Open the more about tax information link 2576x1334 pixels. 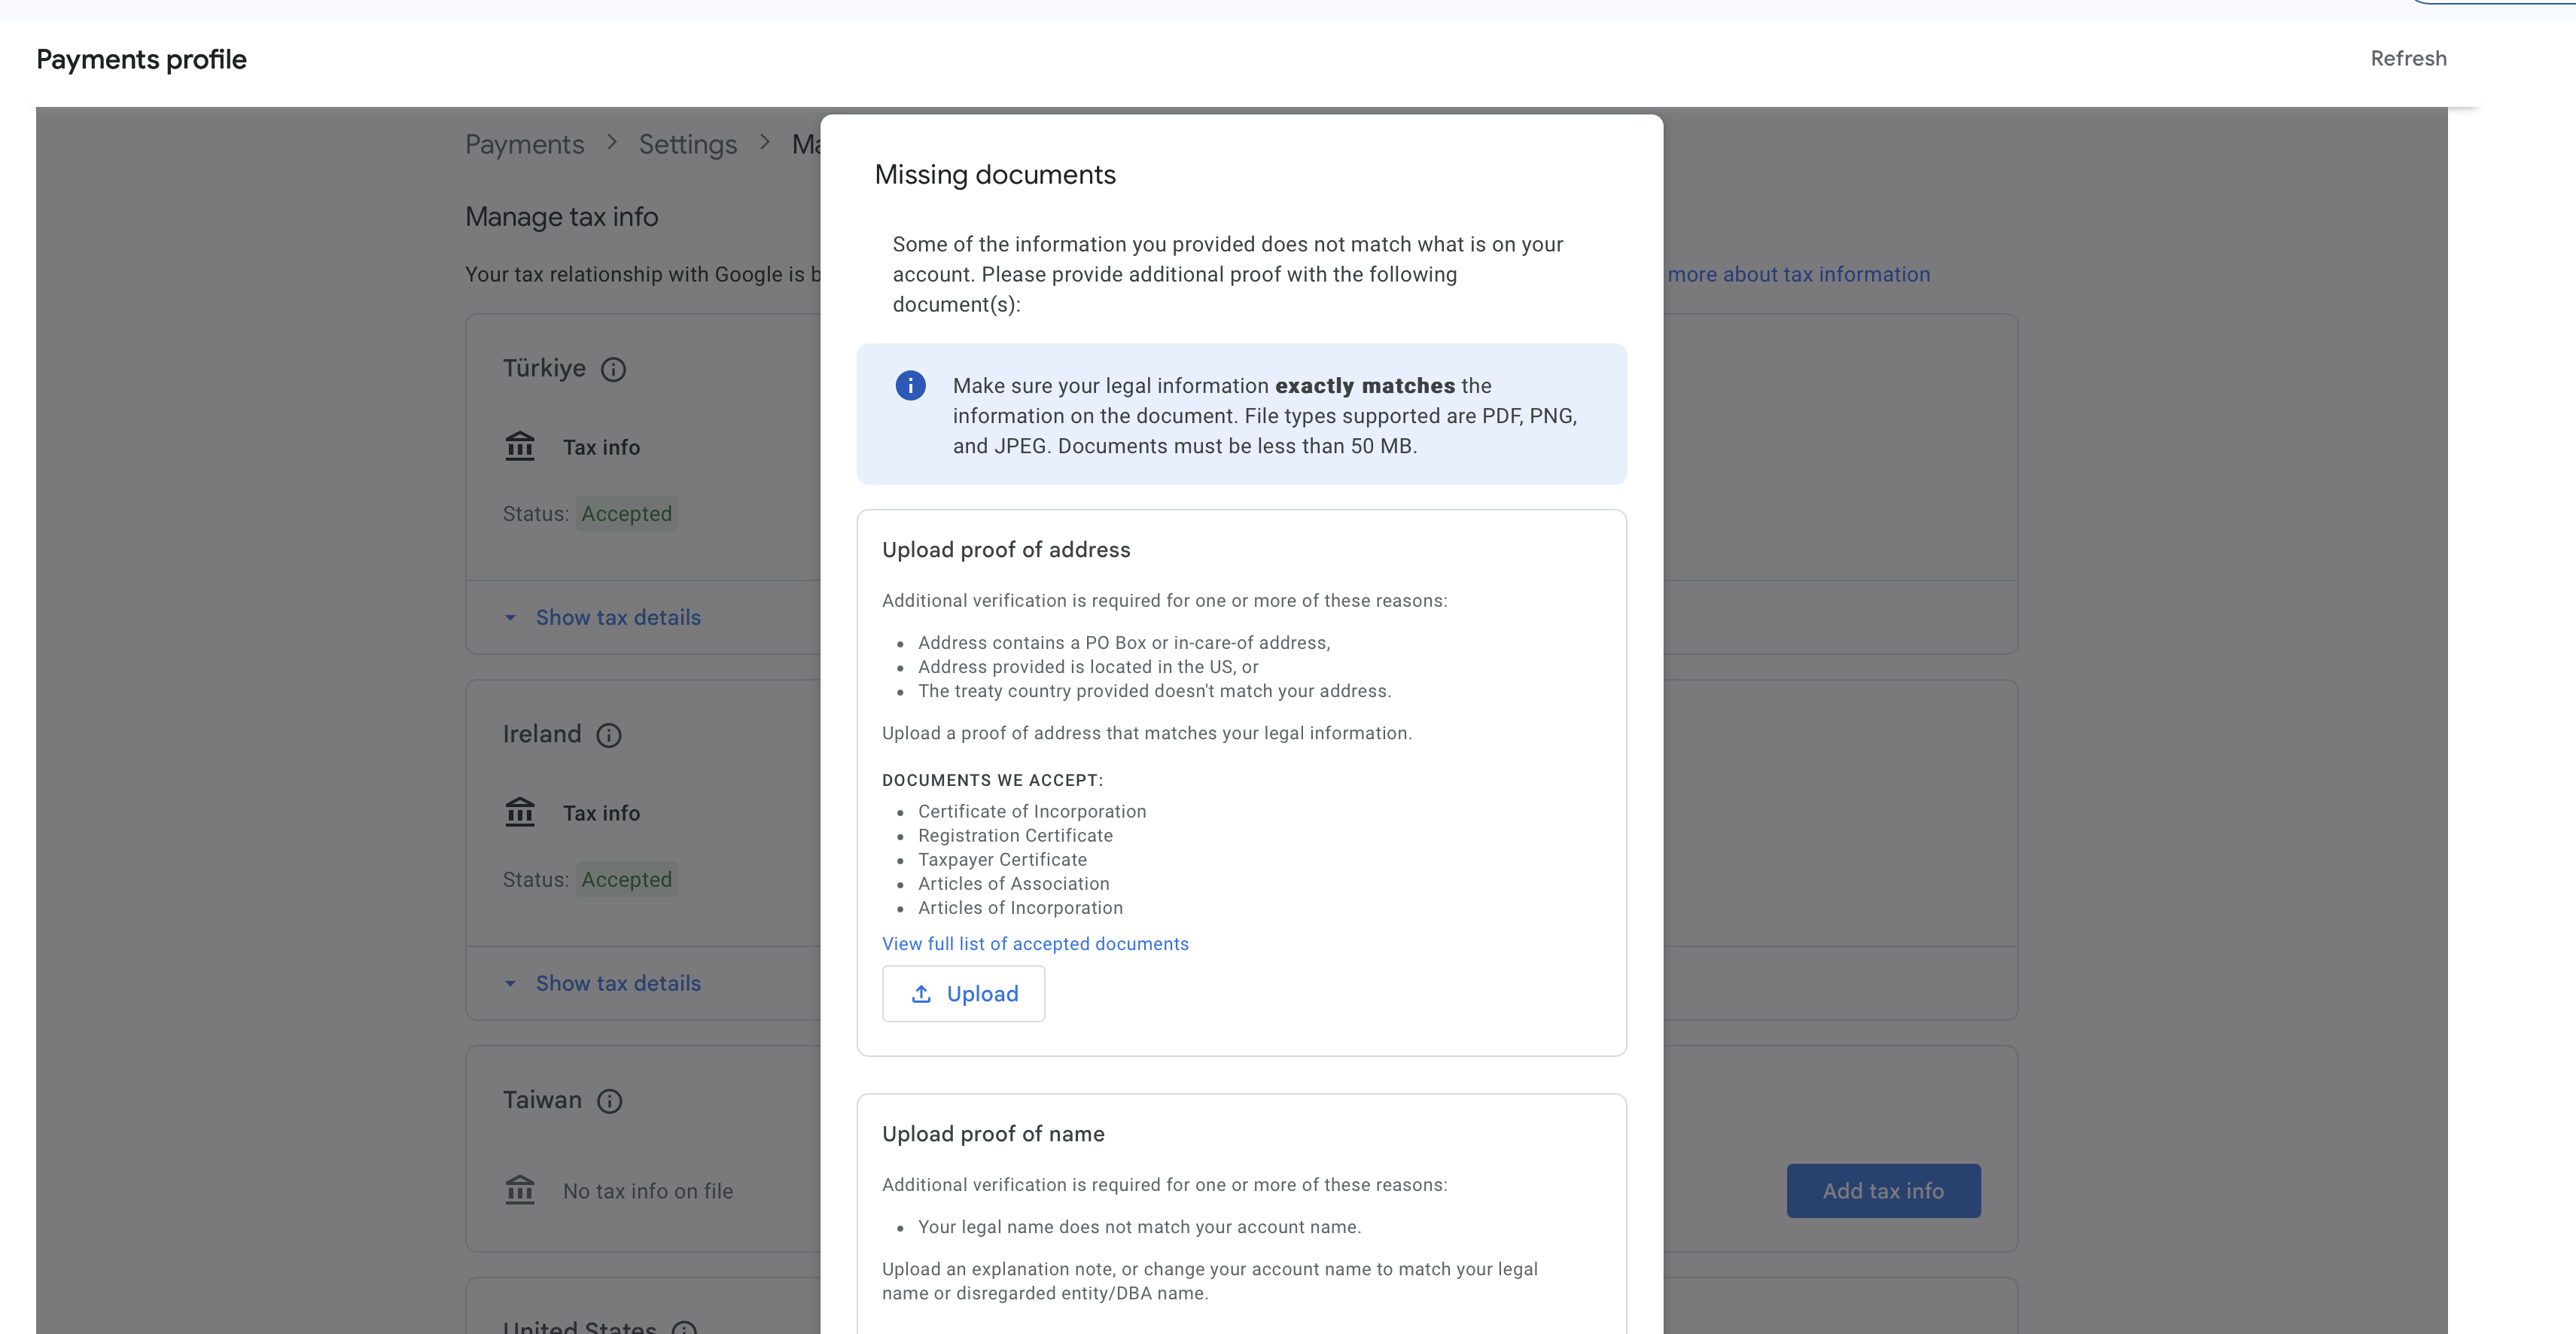point(1798,275)
